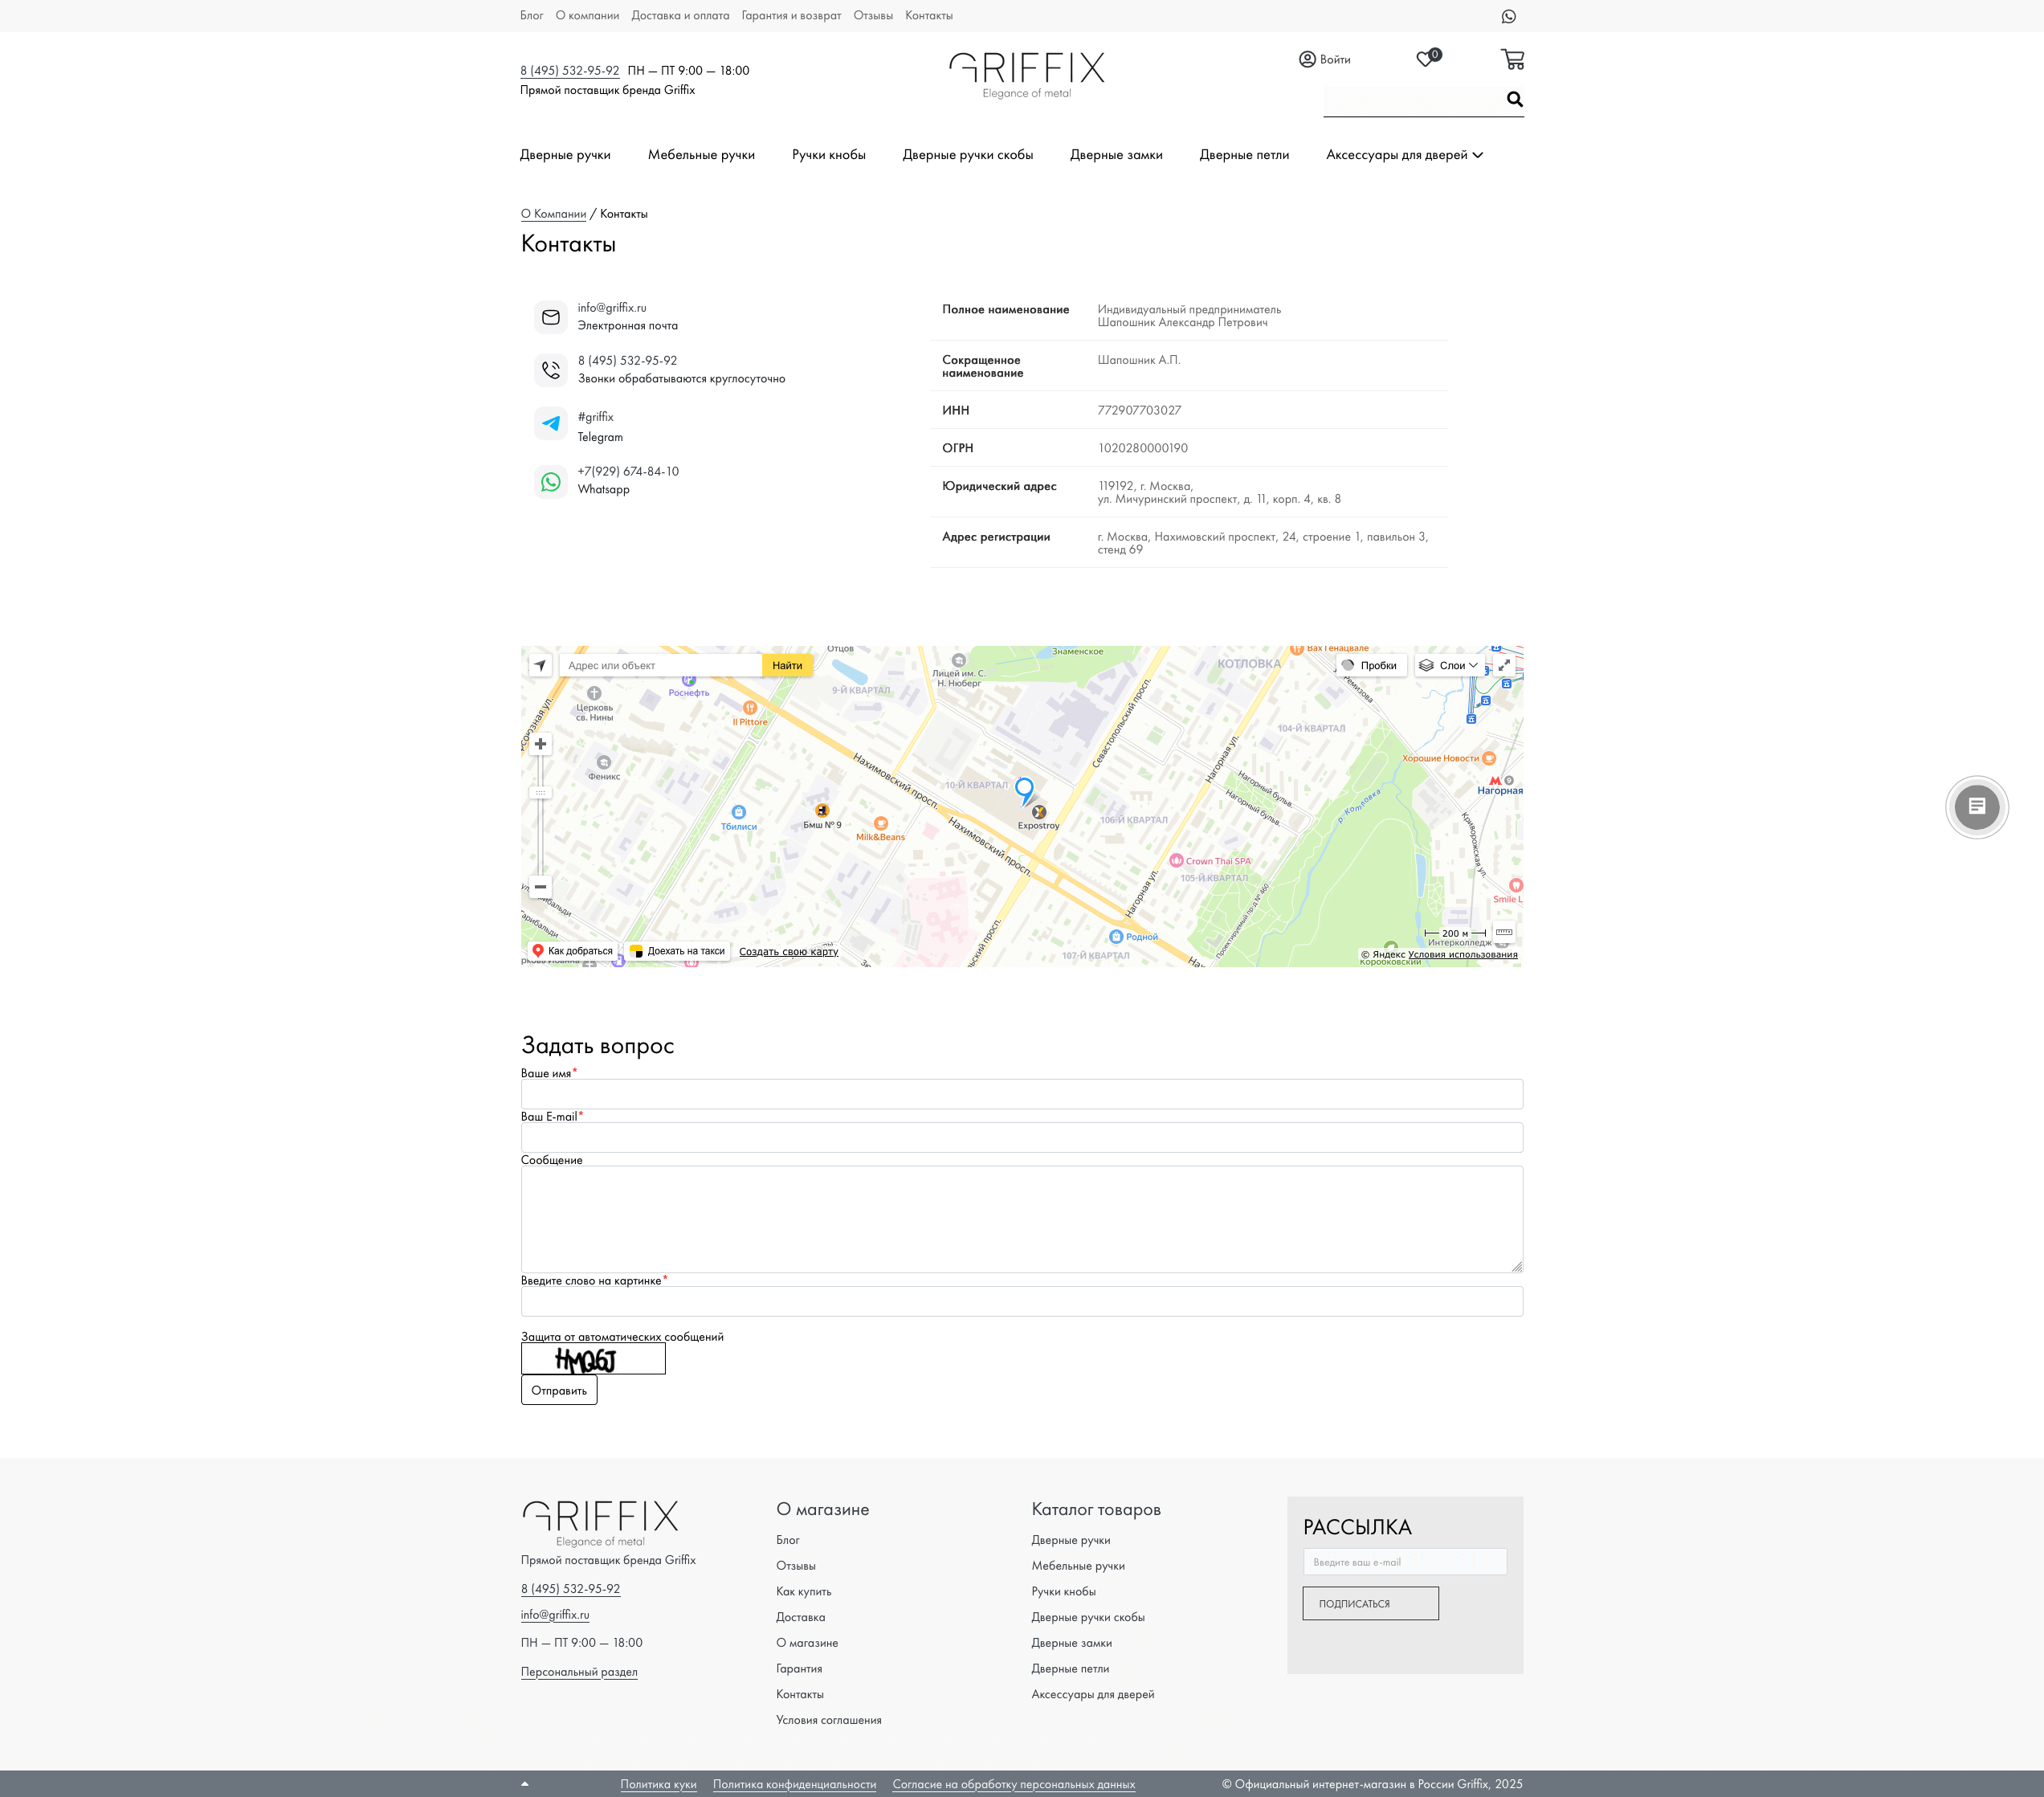Screen dimensions: 2044x1797
Task: Click the scroll-to-top arrow in footer
Action: (525, 1784)
